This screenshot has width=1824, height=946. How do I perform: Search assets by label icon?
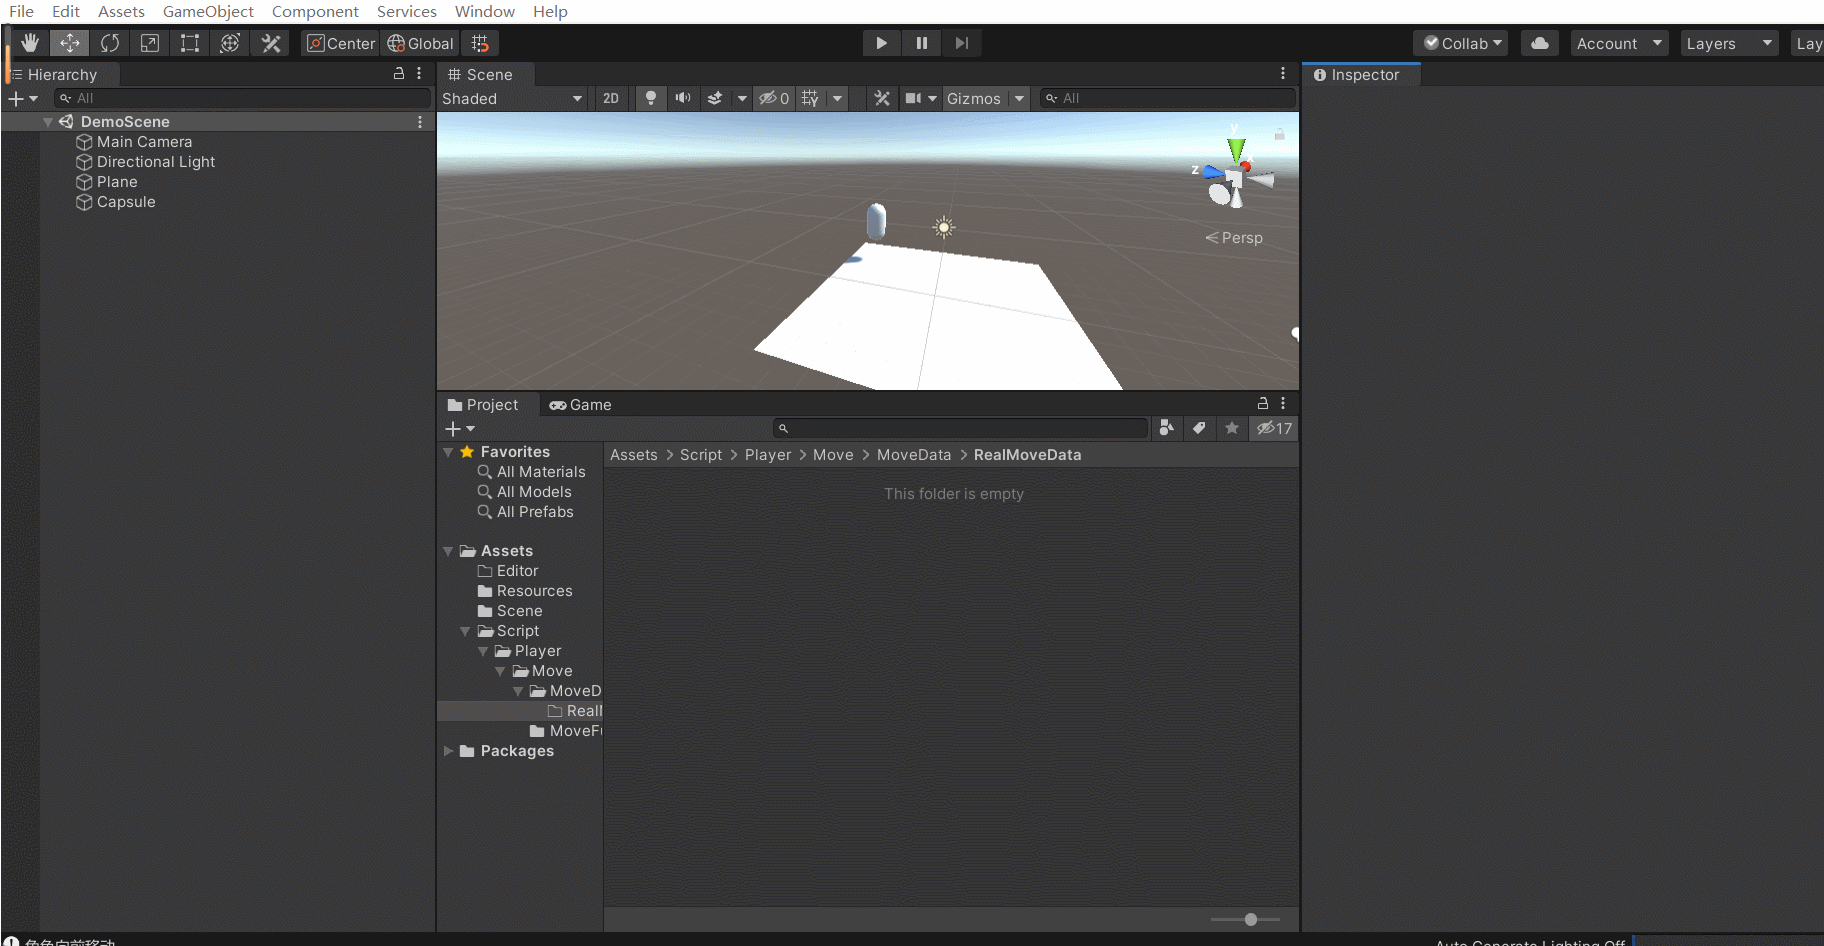(1199, 428)
